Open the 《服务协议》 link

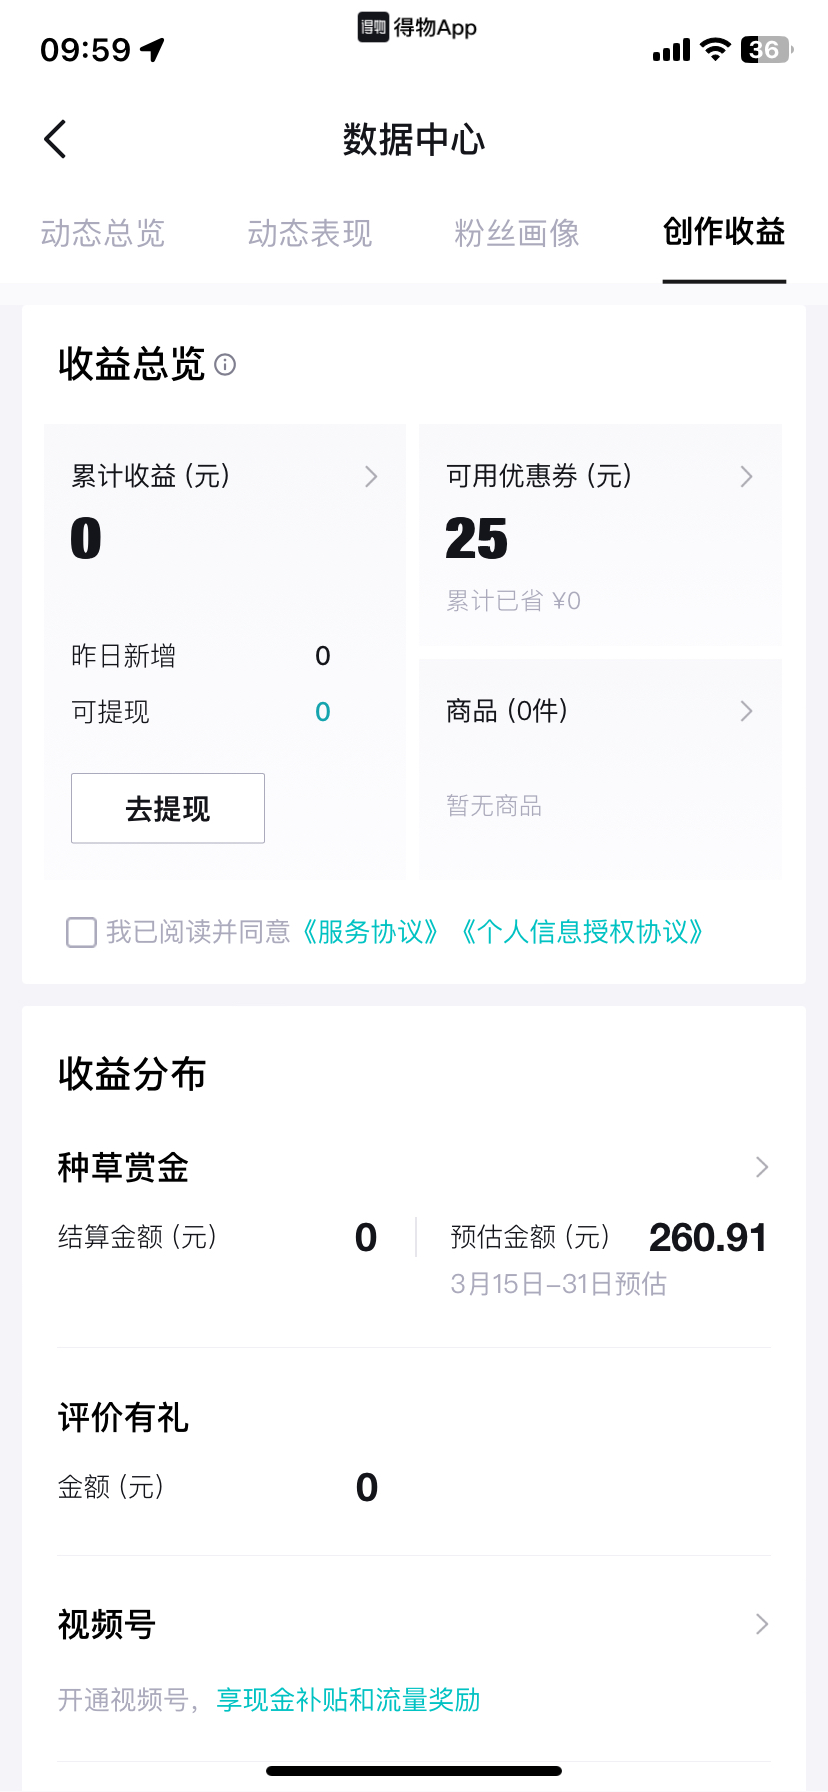point(370,932)
